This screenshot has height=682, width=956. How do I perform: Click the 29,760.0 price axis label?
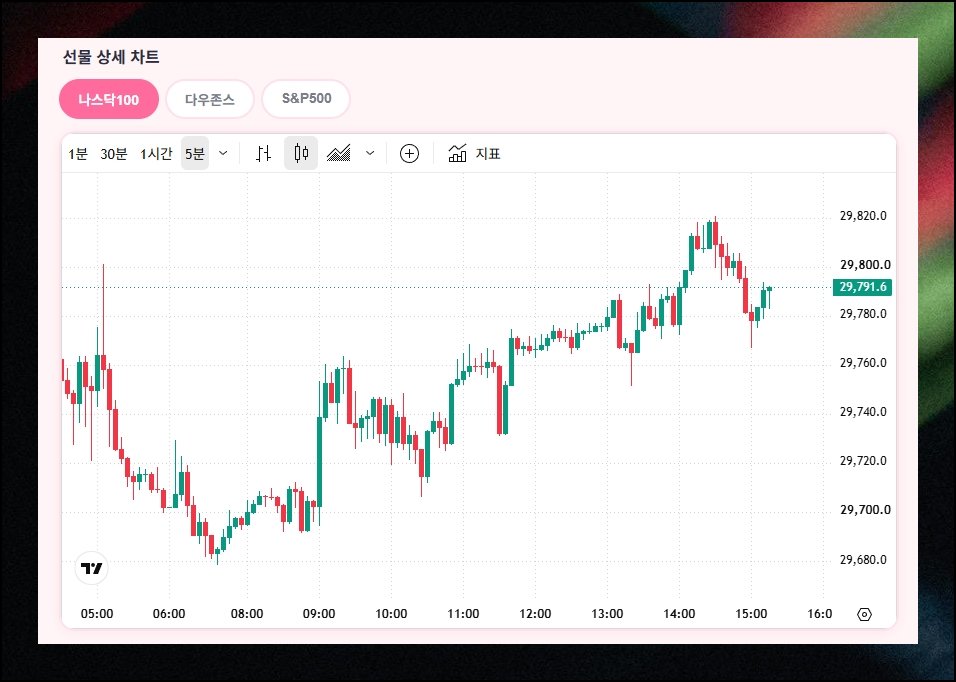pyautogui.click(x=863, y=363)
